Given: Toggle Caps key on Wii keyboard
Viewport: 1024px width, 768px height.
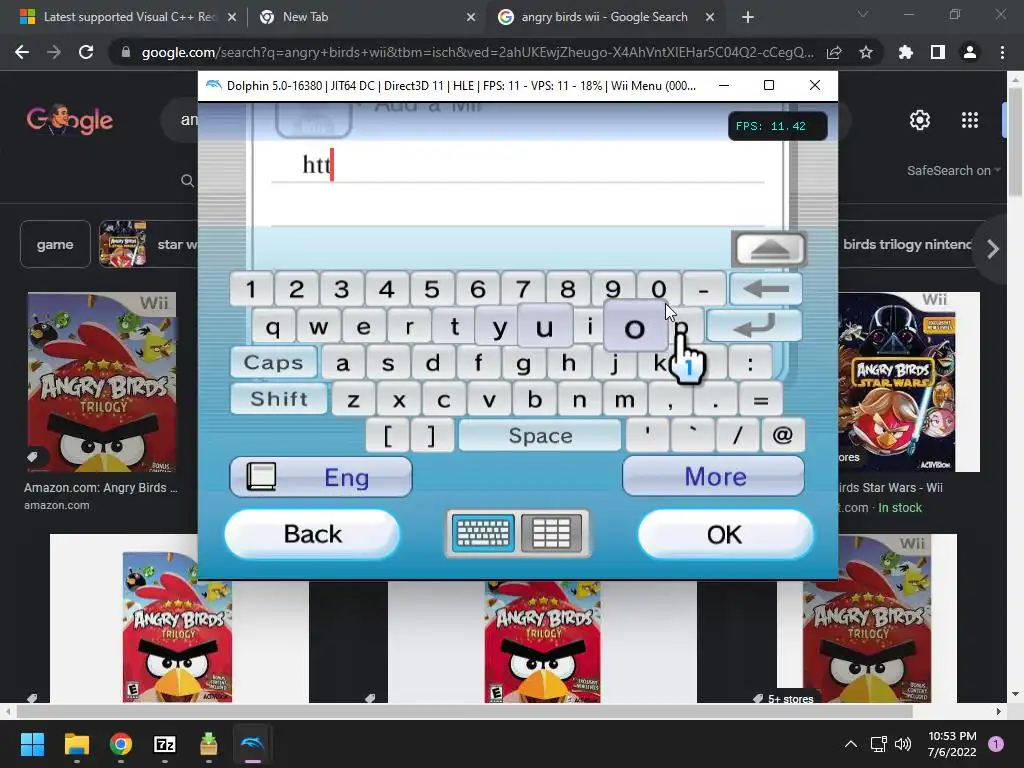Looking at the screenshot, I should coord(274,362).
